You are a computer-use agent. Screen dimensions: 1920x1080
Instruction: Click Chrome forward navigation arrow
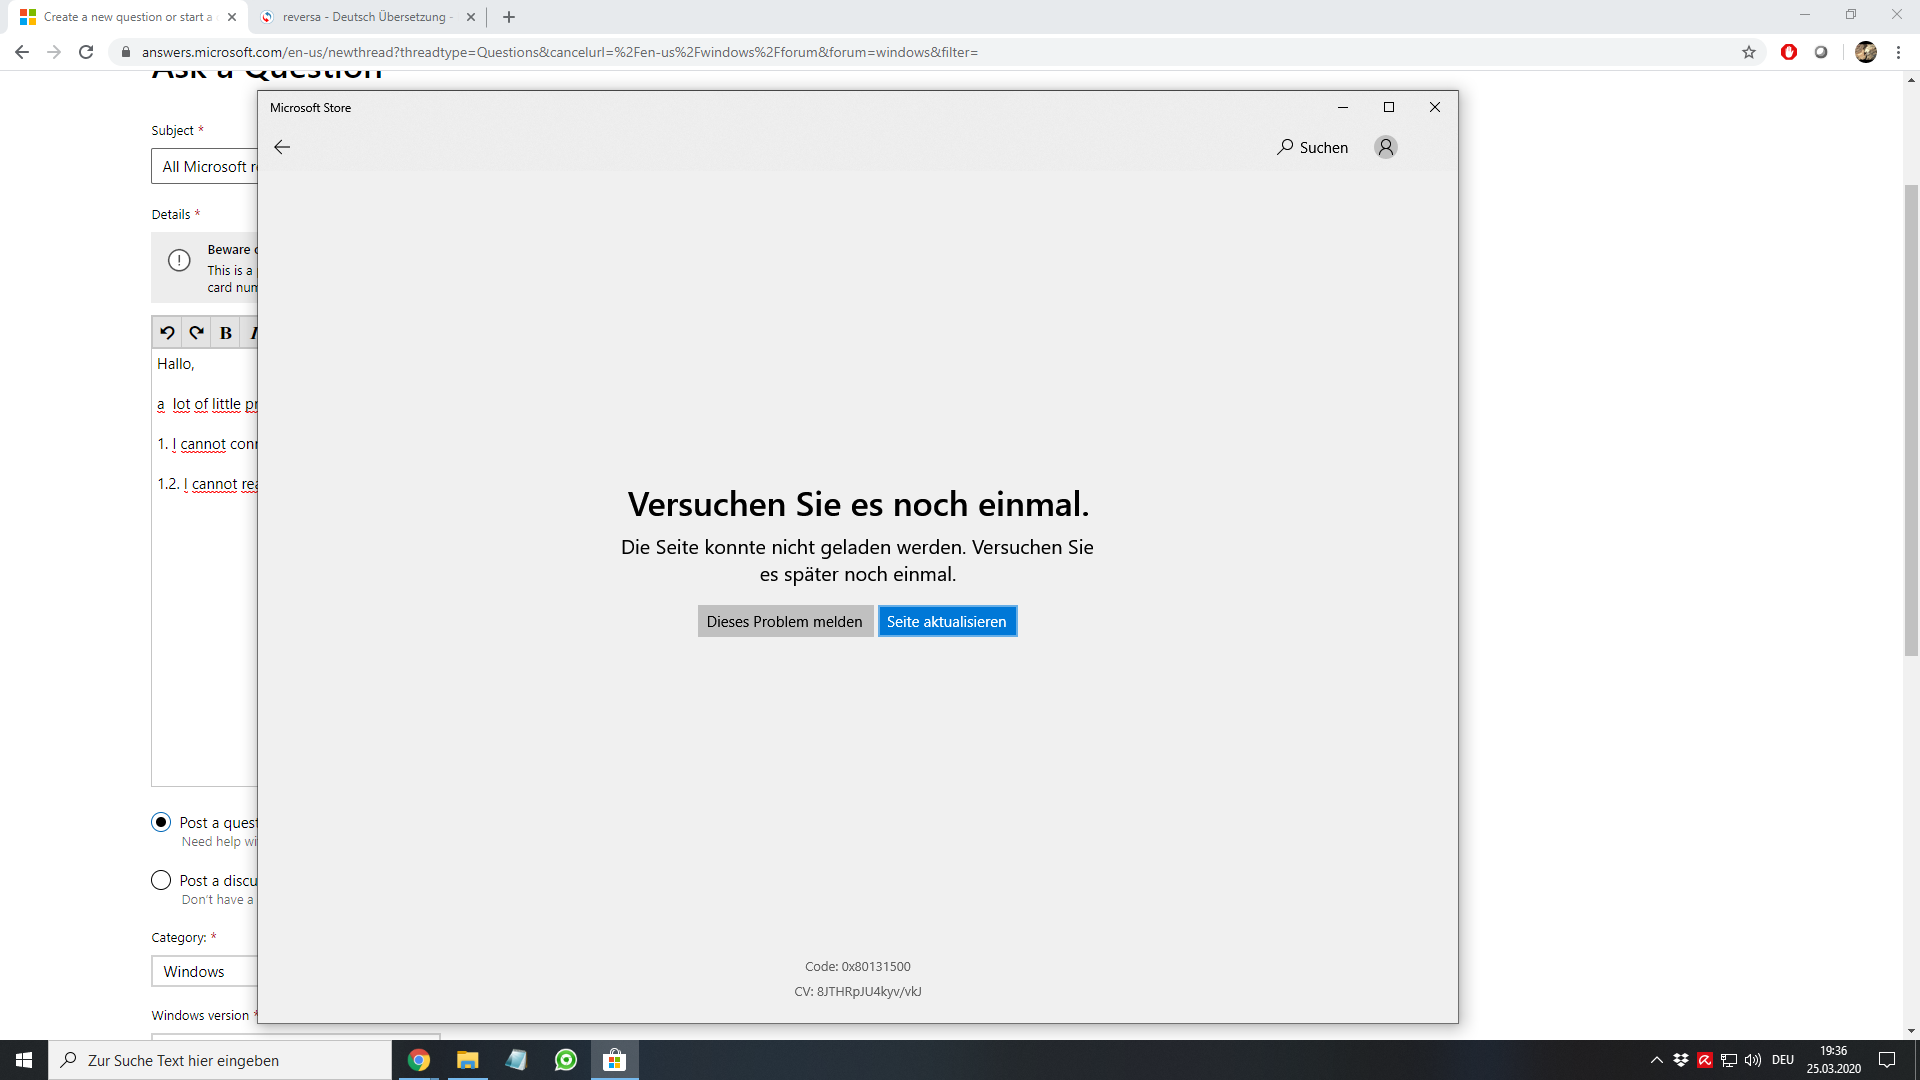[54, 52]
